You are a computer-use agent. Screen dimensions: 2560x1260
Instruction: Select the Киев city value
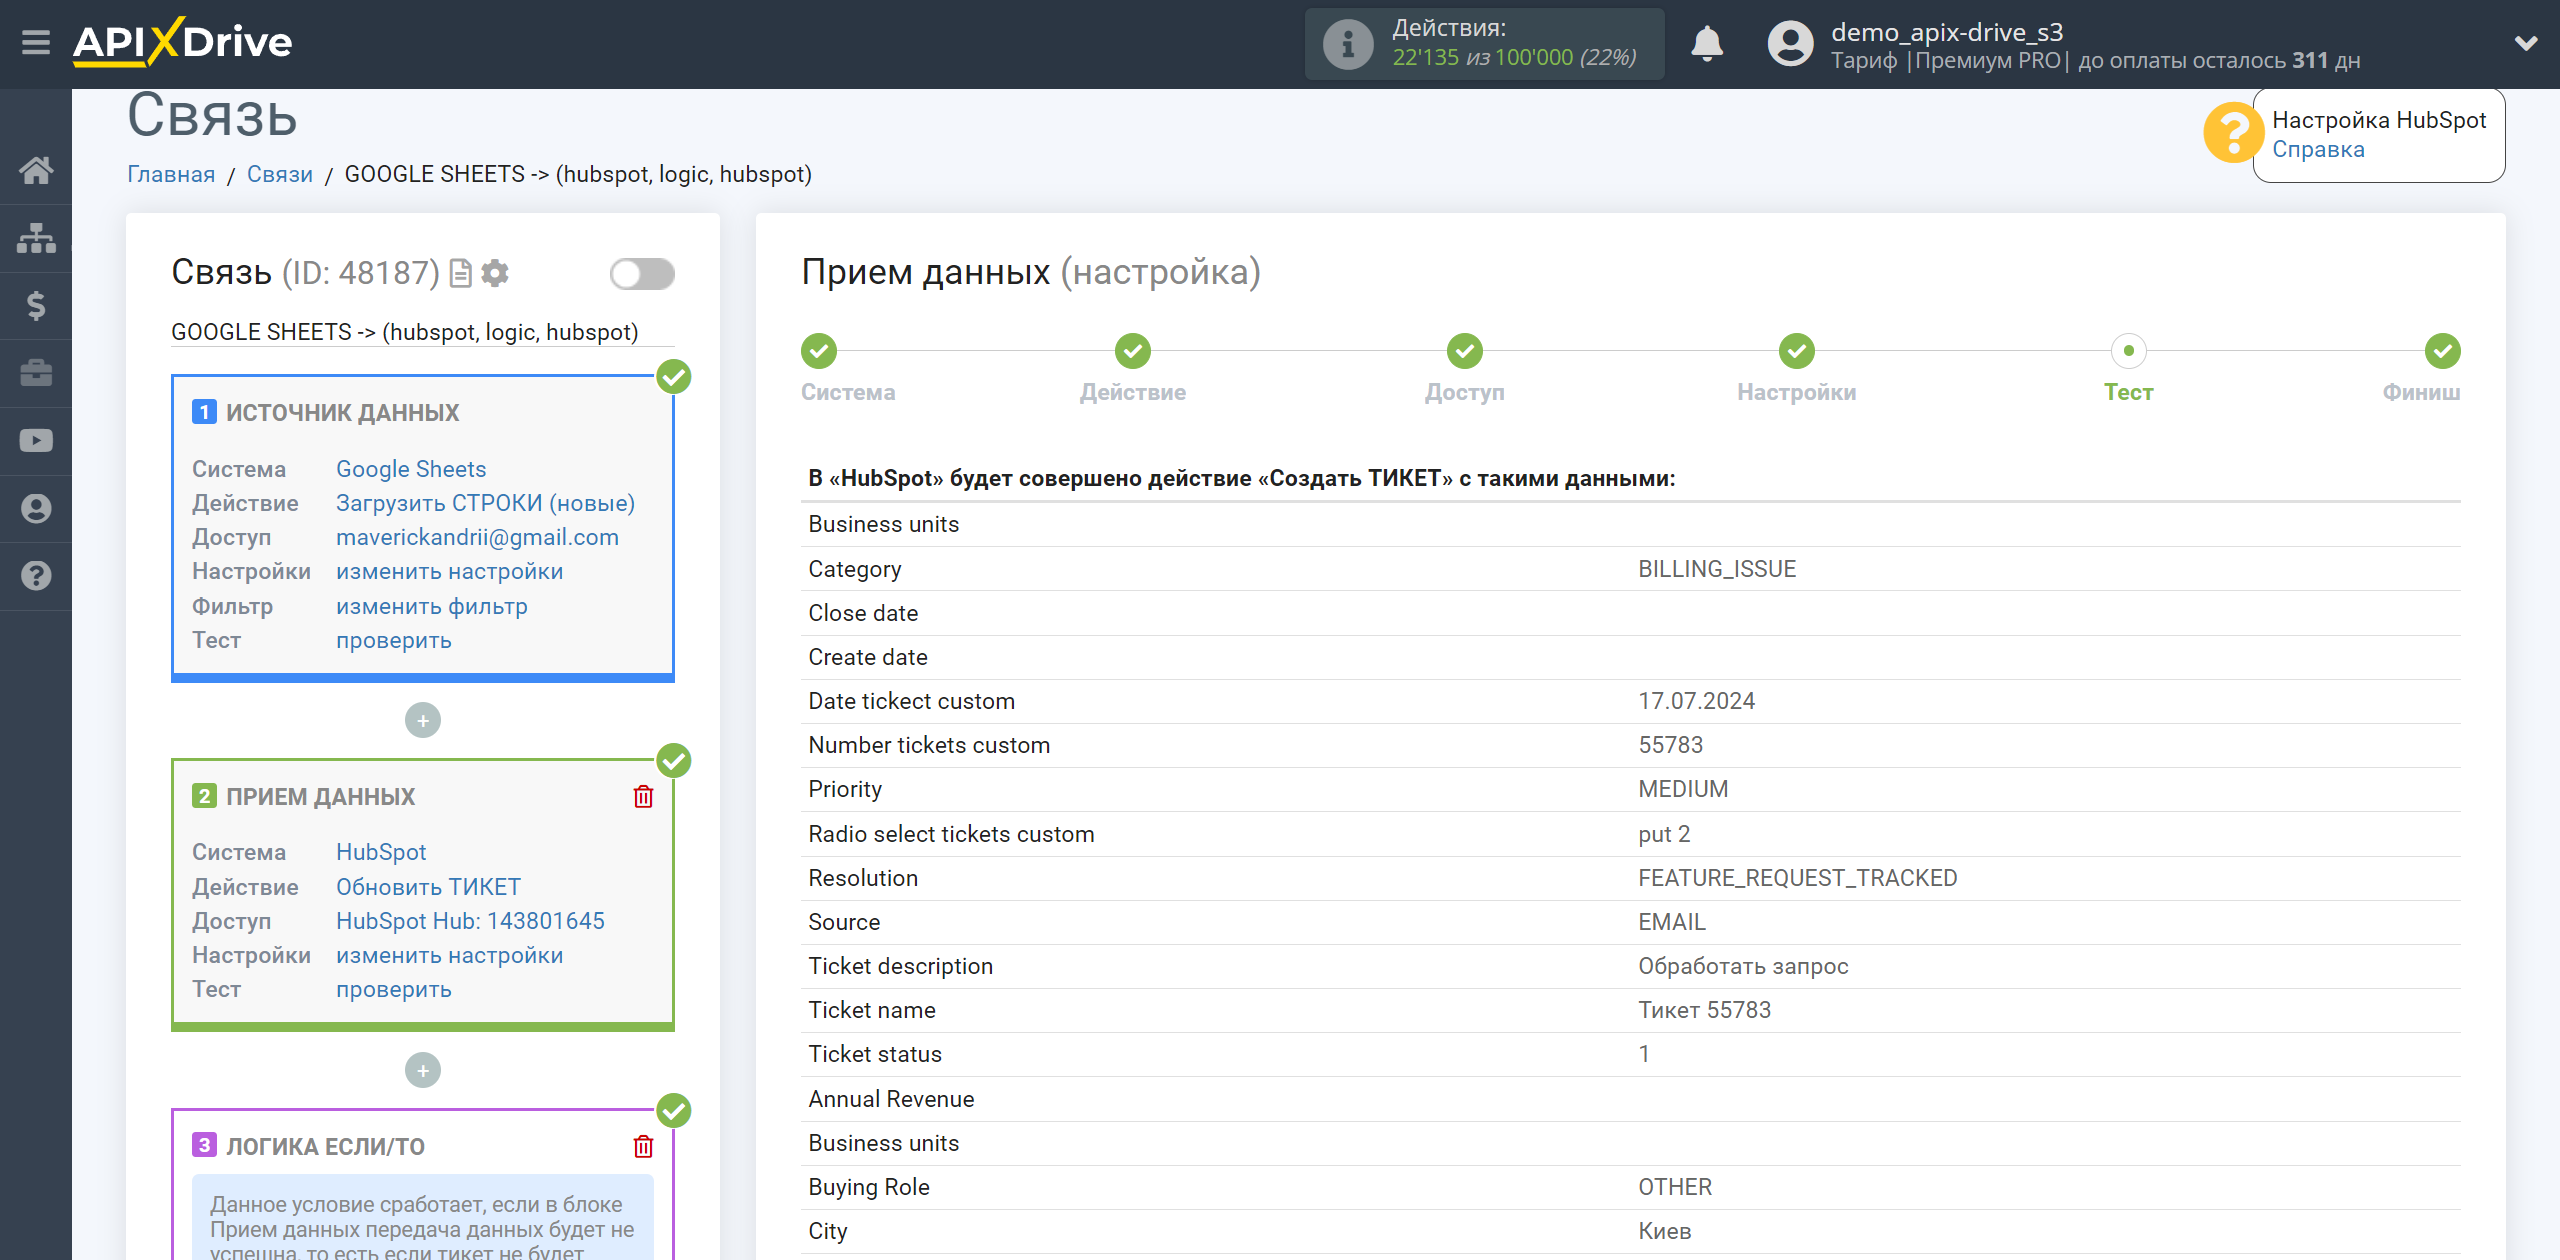1664,1231
